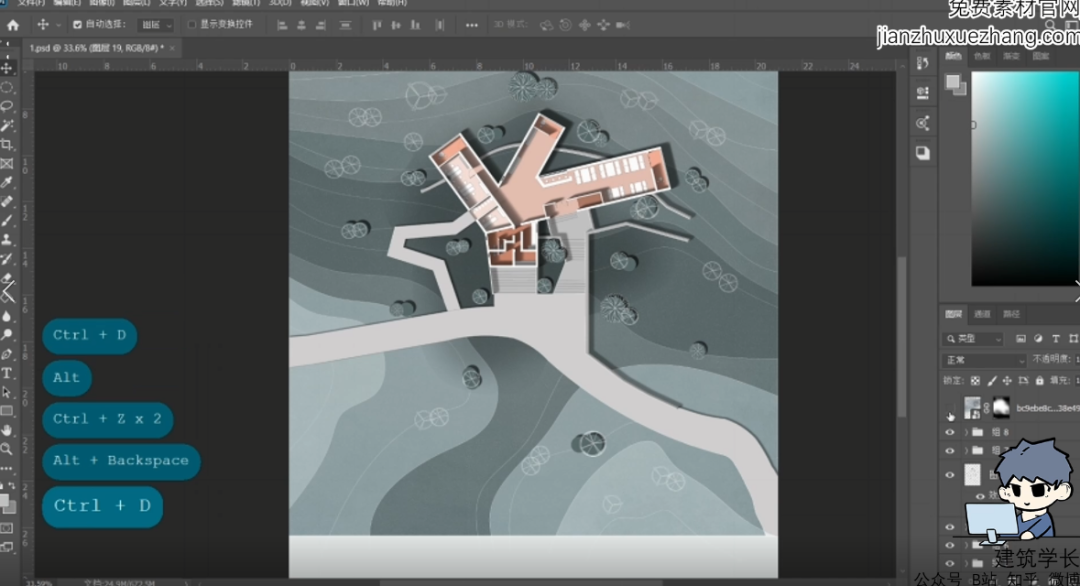Select the Elliptical Marquee tool
The height and width of the screenshot is (586, 1080).
(x=7, y=87)
